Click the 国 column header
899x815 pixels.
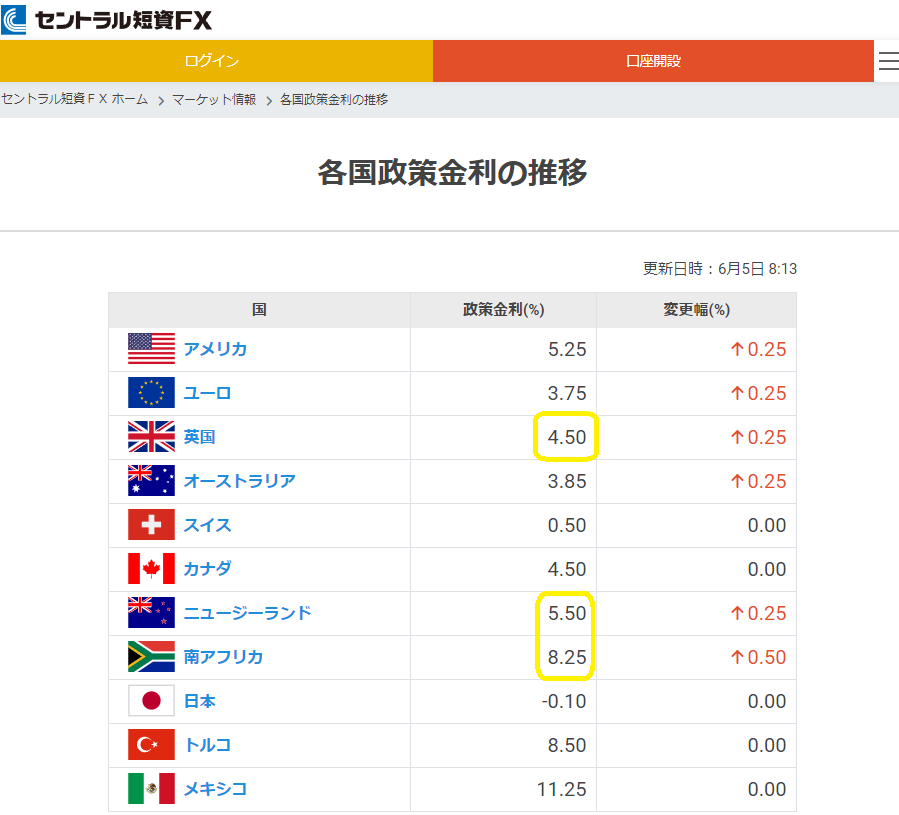click(259, 310)
